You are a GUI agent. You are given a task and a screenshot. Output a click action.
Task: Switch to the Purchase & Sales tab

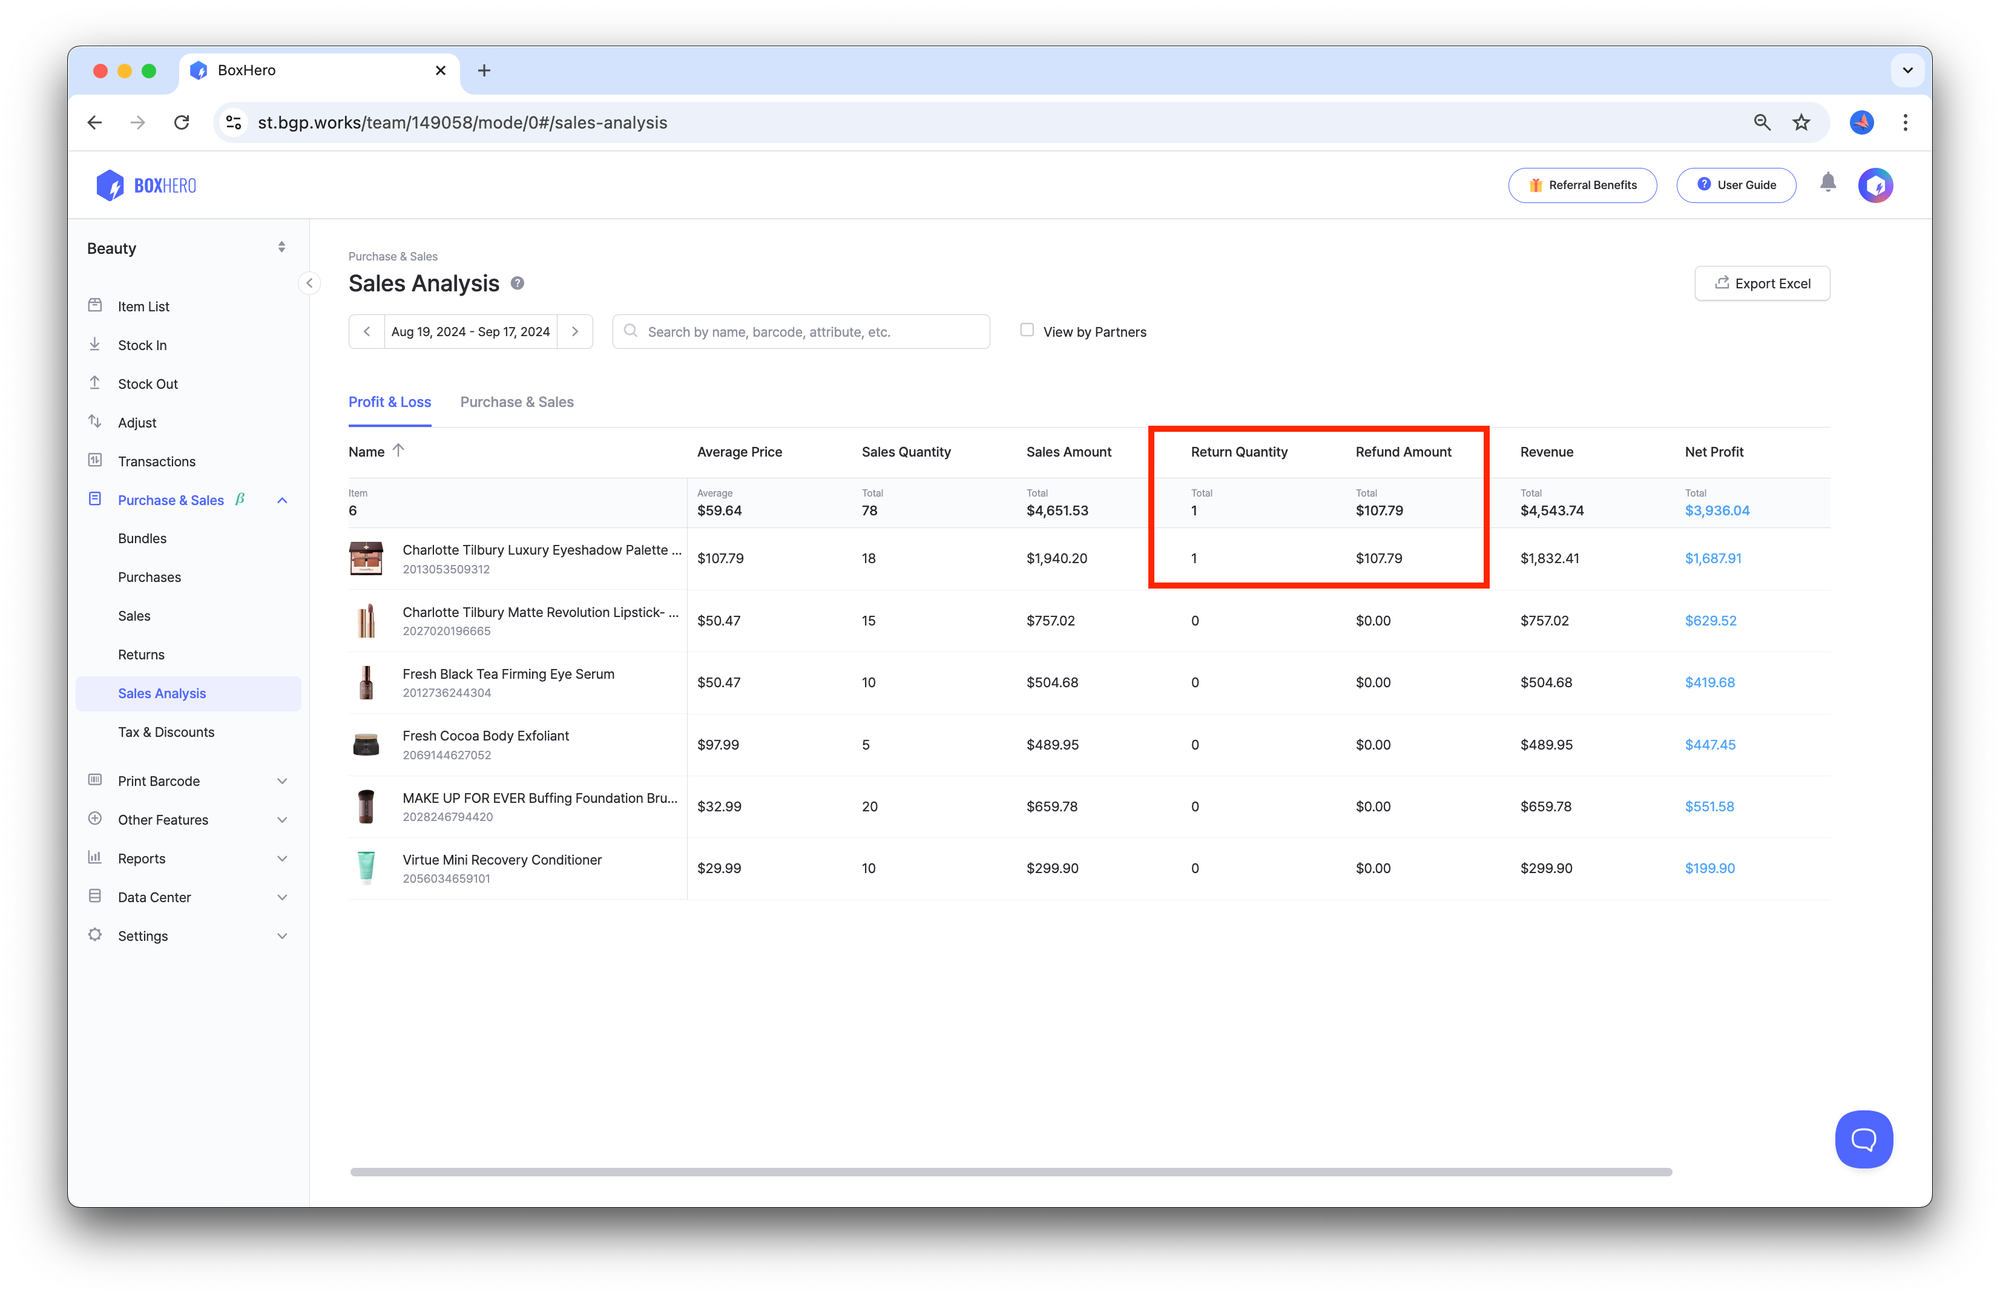point(517,402)
